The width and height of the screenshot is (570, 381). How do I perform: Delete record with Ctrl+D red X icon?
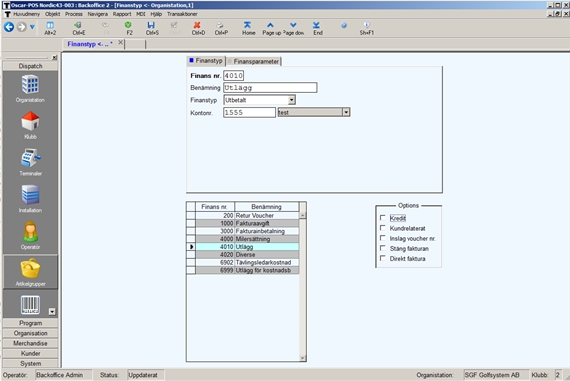tap(197, 25)
